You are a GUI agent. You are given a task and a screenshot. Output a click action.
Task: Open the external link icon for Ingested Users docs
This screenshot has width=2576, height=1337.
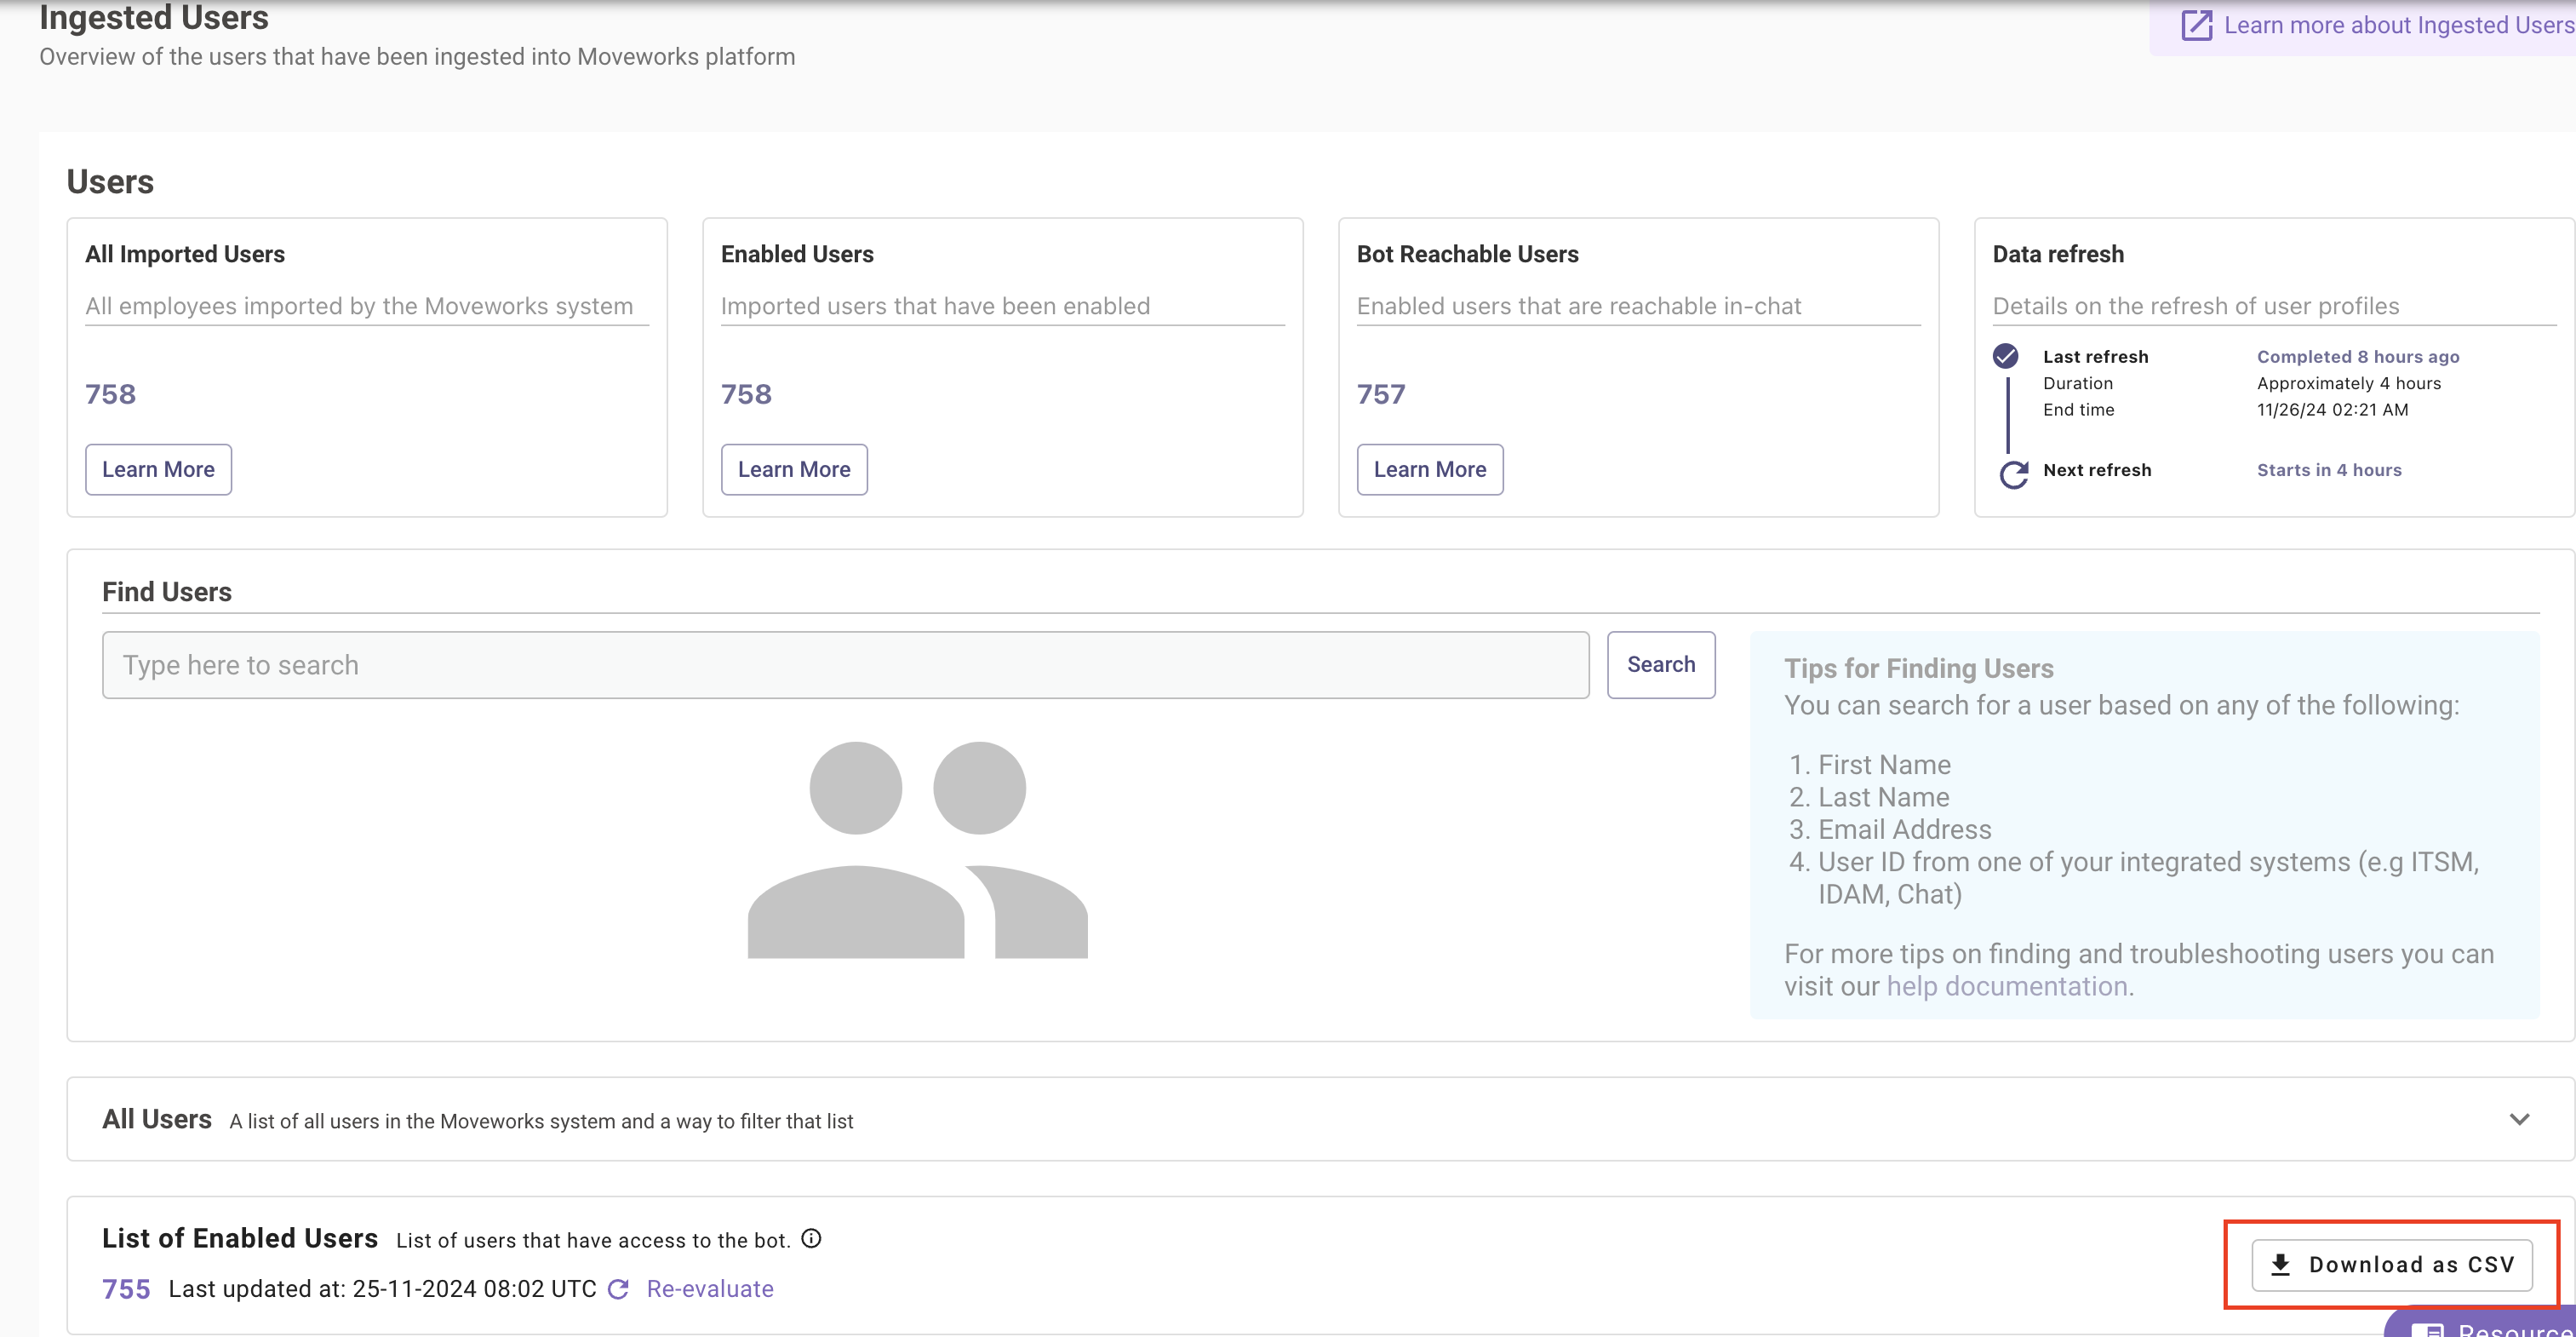pyautogui.click(x=2196, y=25)
